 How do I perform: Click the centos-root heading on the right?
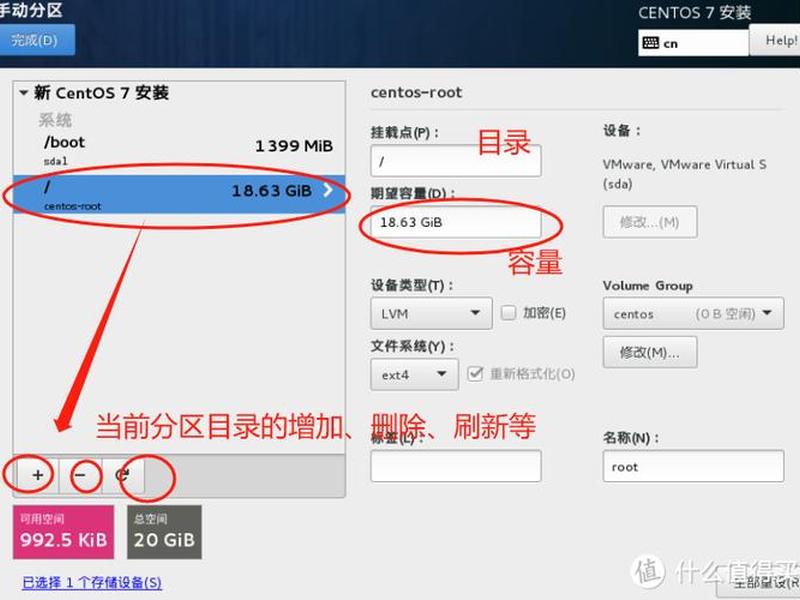[416, 92]
